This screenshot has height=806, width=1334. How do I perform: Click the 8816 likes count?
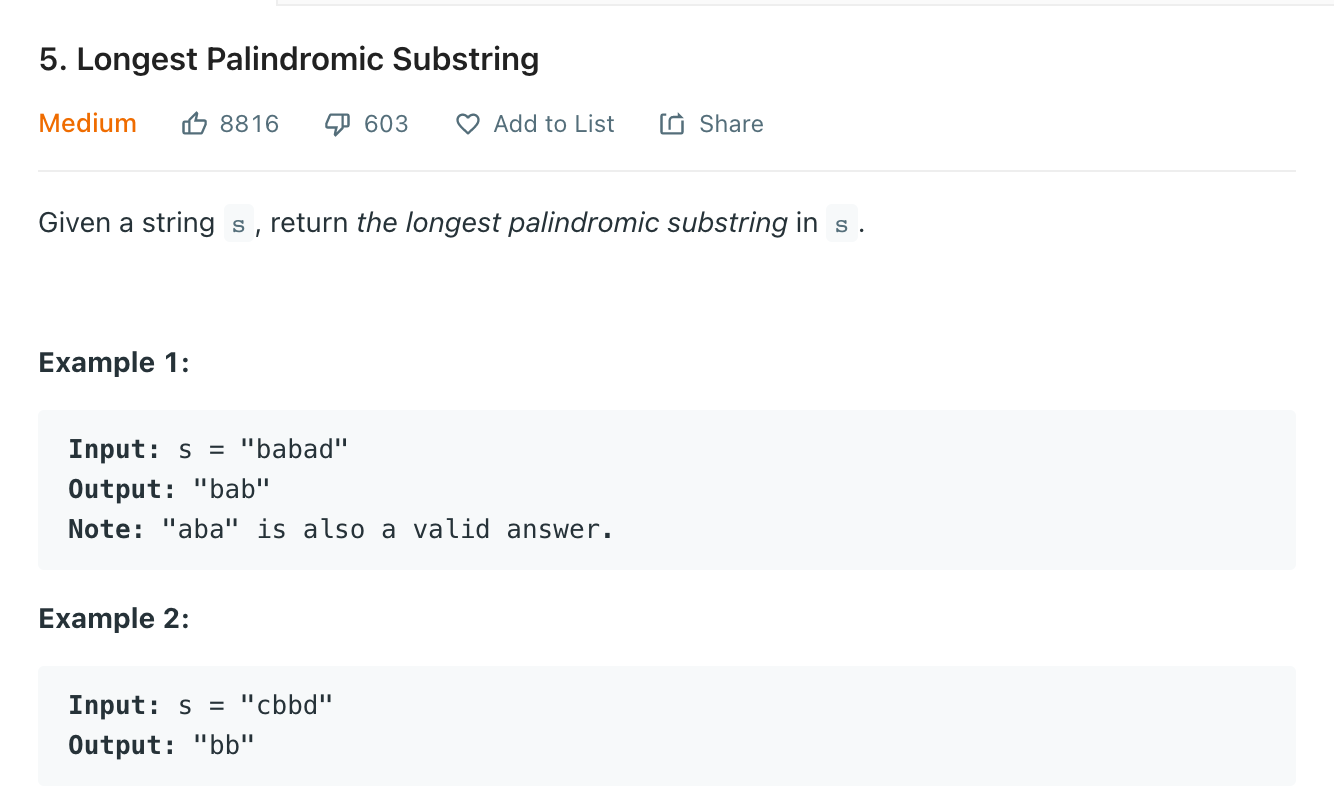pyautogui.click(x=249, y=124)
